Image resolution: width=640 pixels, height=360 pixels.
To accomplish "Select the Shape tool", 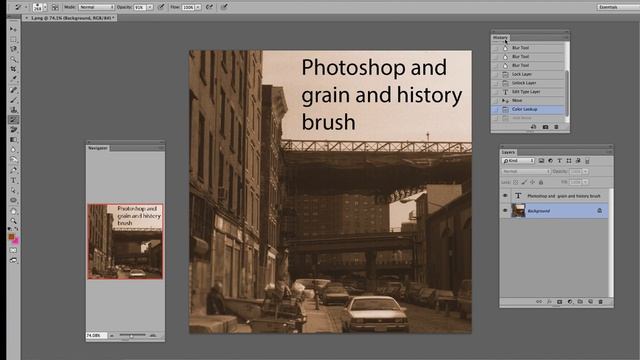I will (x=13, y=200).
